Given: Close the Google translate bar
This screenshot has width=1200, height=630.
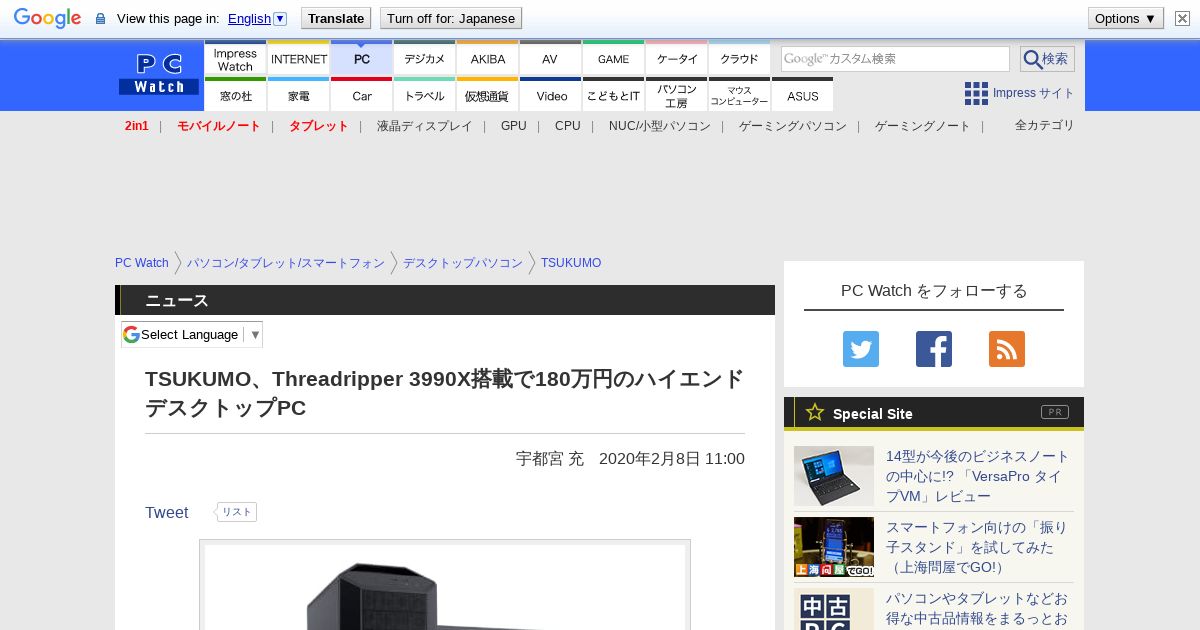Looking at the screenshot, I should click(x=1182, y=18).
